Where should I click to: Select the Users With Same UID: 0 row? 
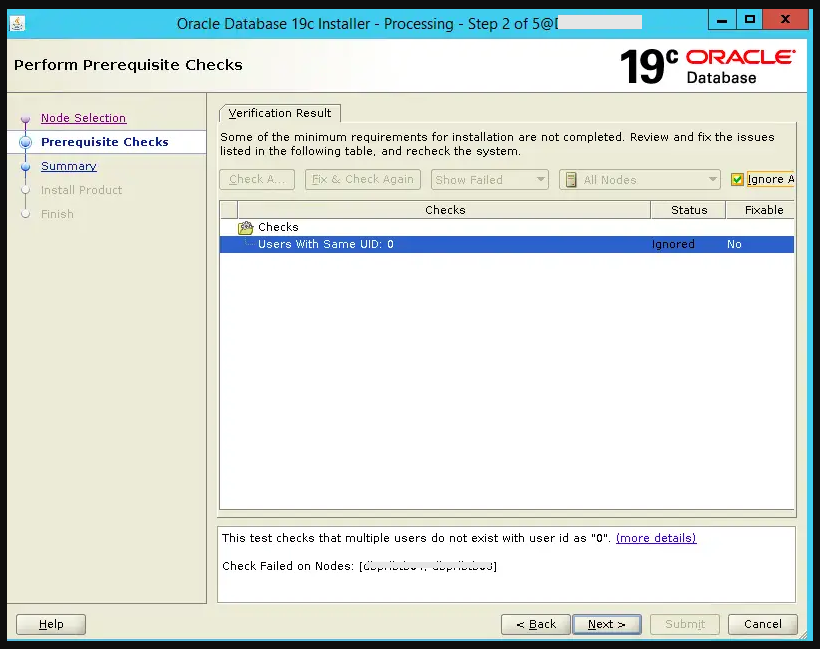click(506, 244)
